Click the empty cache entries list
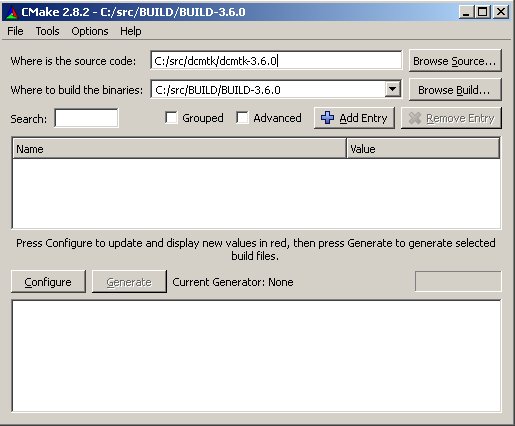 [256, 193]
